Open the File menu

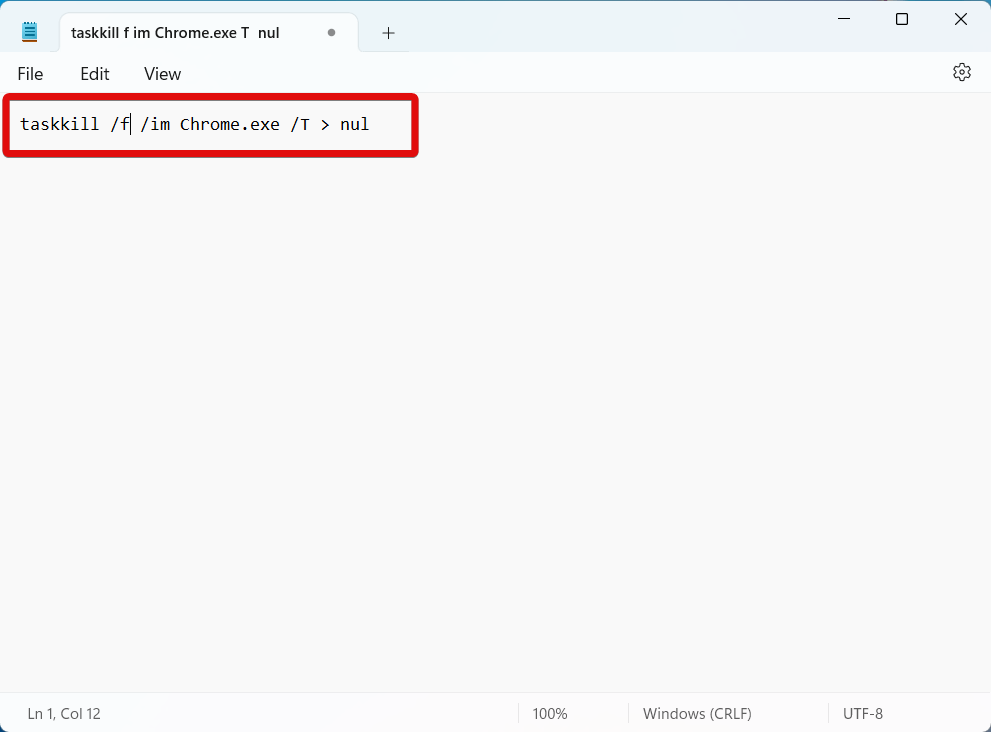(x=30, y=74)
